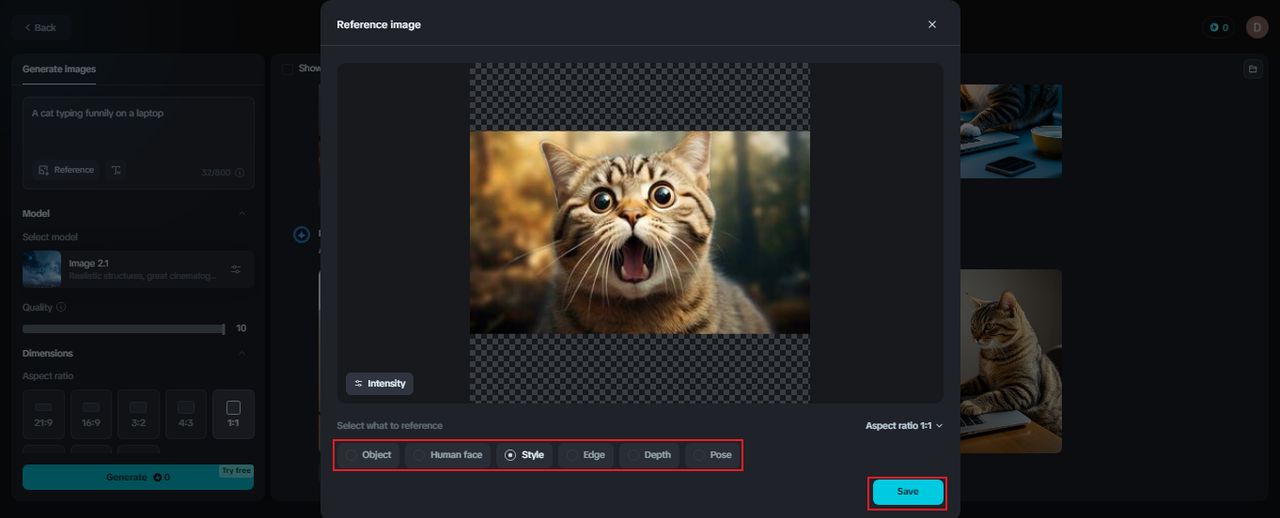Image resolution: width=1280 pixels, height=518 pixels.
Task: Toggle the Show checkbox in background panel
Action: click(x=288, y=69)
